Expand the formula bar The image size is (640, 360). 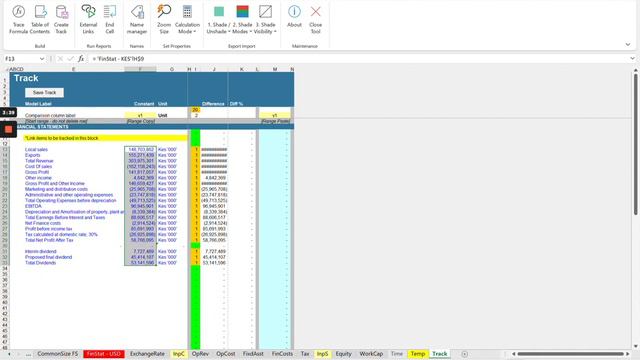coord(632,59)
